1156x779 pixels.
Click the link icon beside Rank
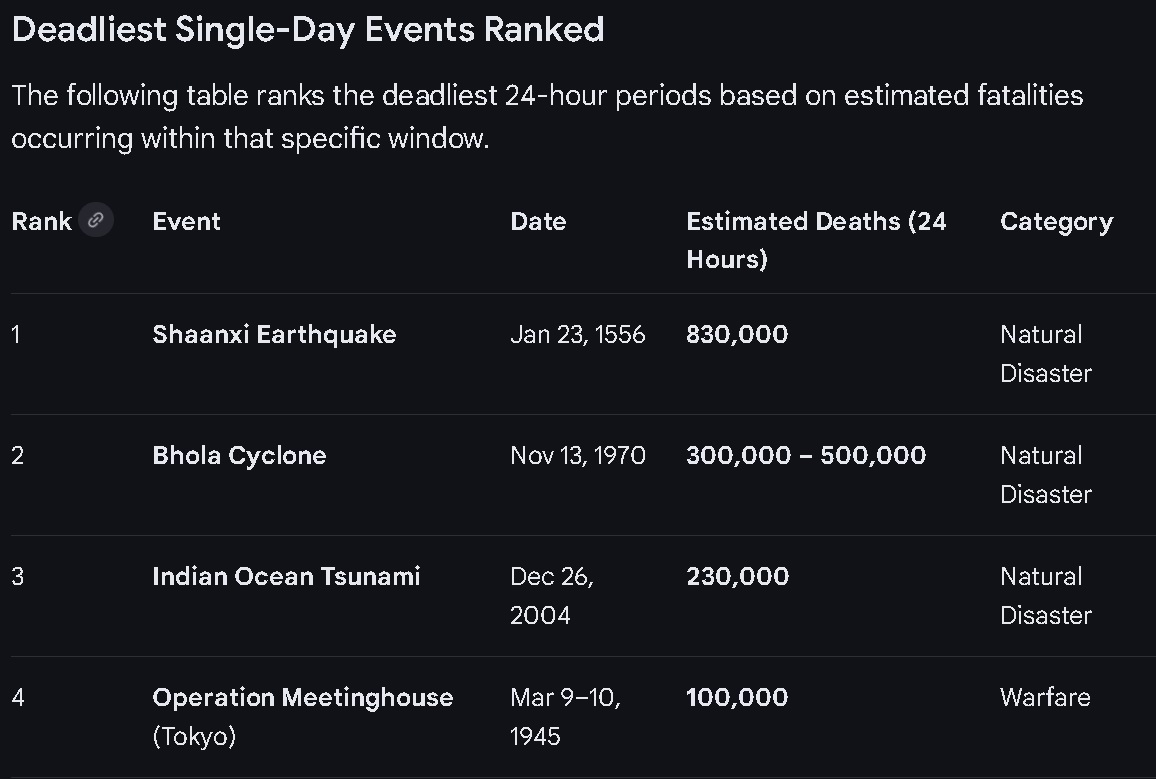coord(96,220)
